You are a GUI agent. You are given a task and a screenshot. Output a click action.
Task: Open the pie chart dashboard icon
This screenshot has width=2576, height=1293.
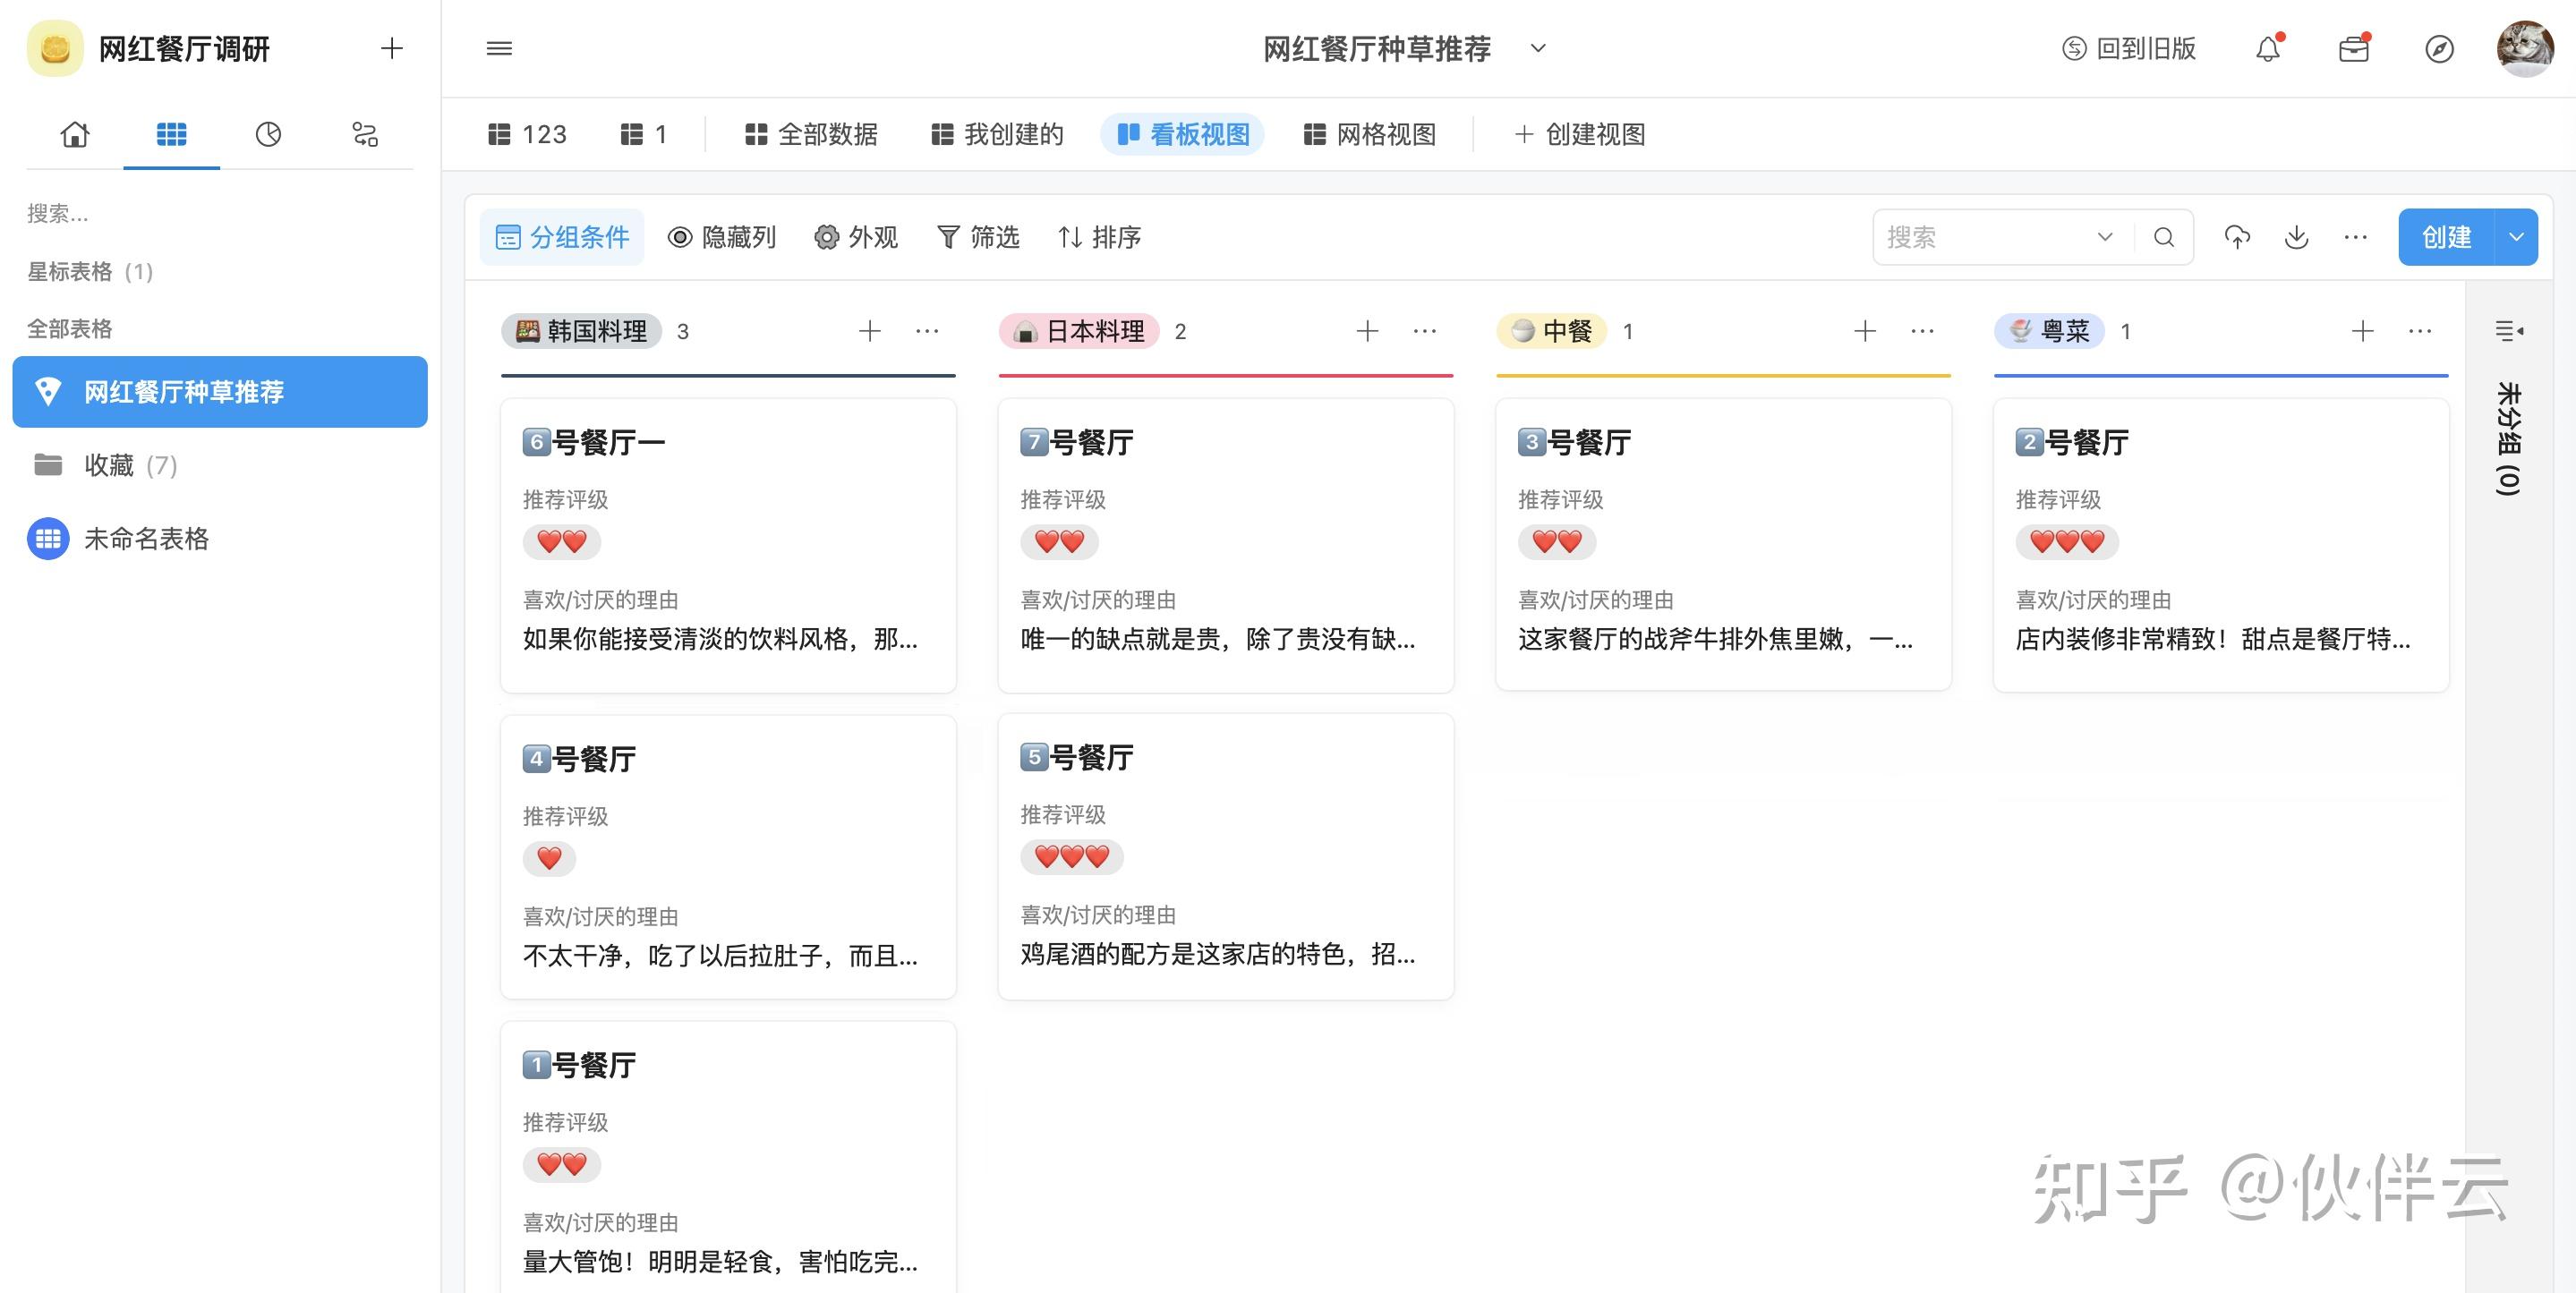coord(268,134)
